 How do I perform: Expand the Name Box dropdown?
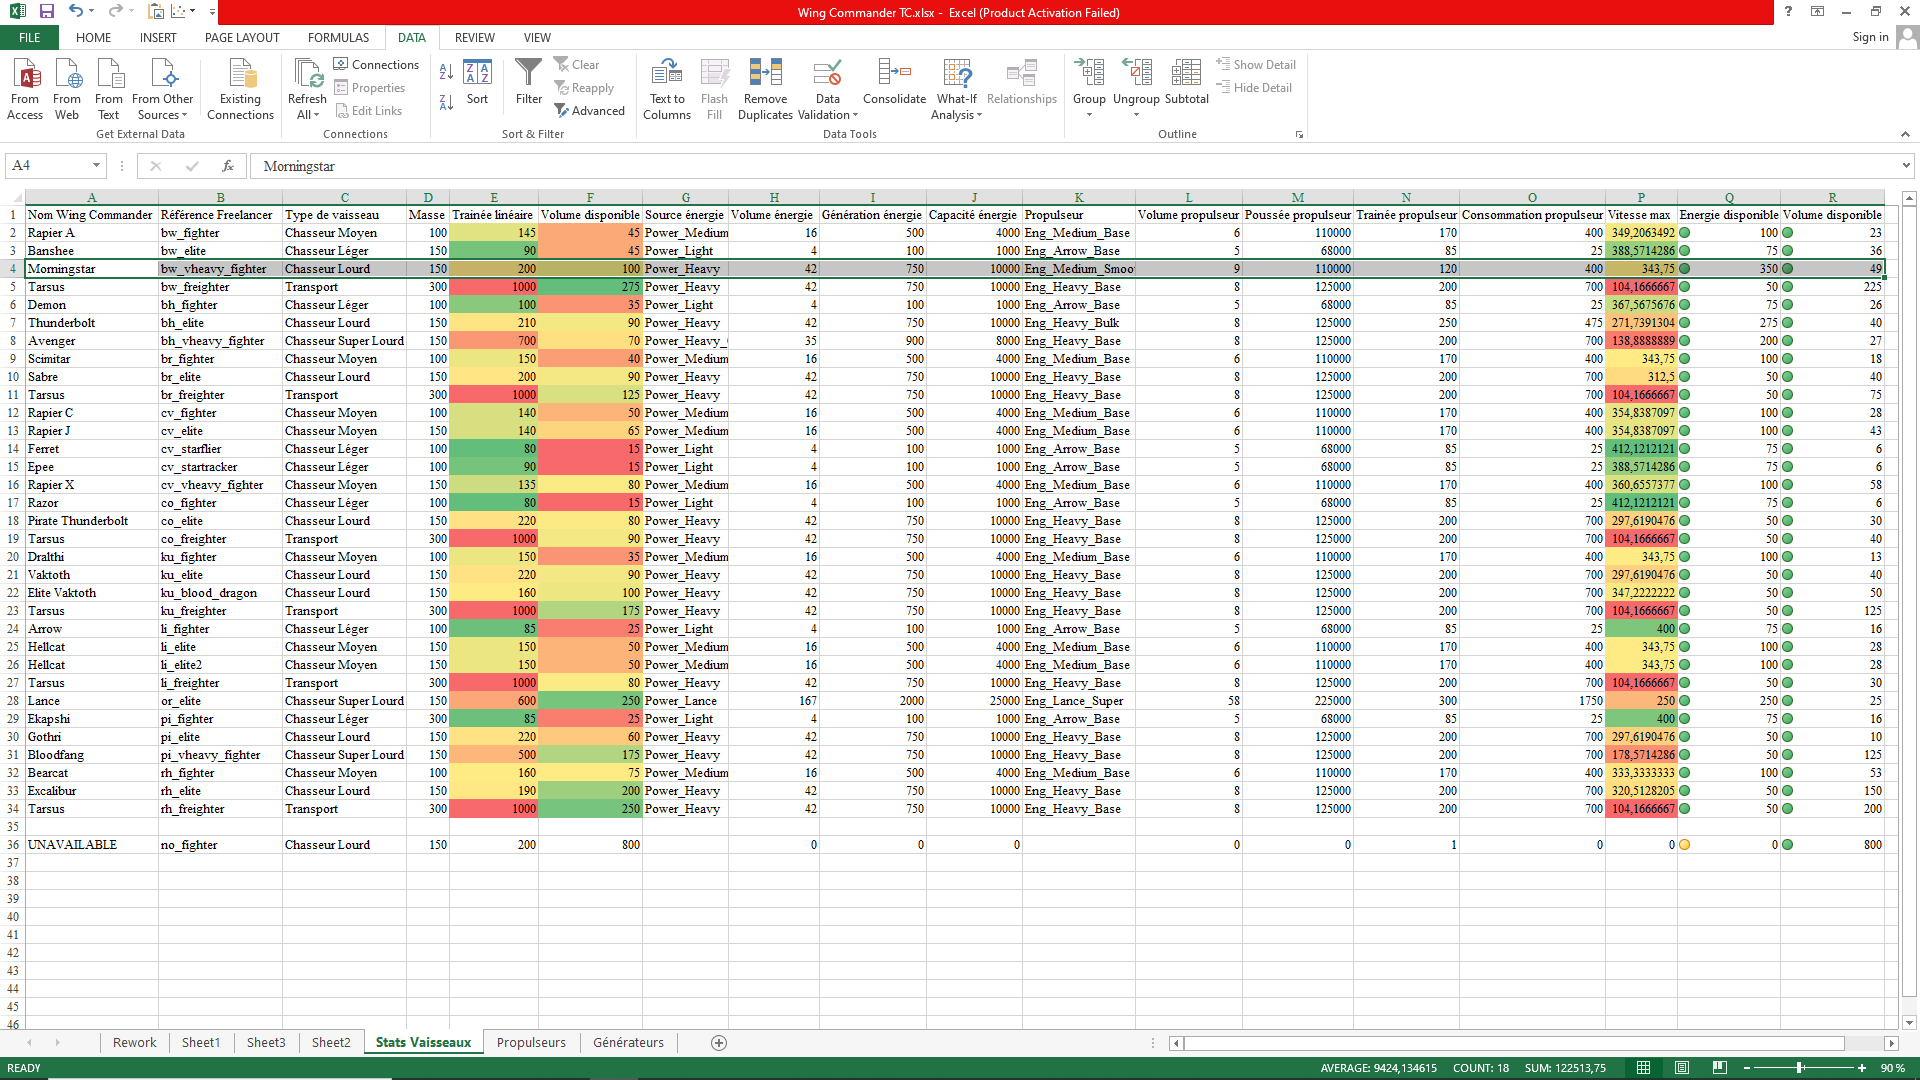click(x=96, y=166)
